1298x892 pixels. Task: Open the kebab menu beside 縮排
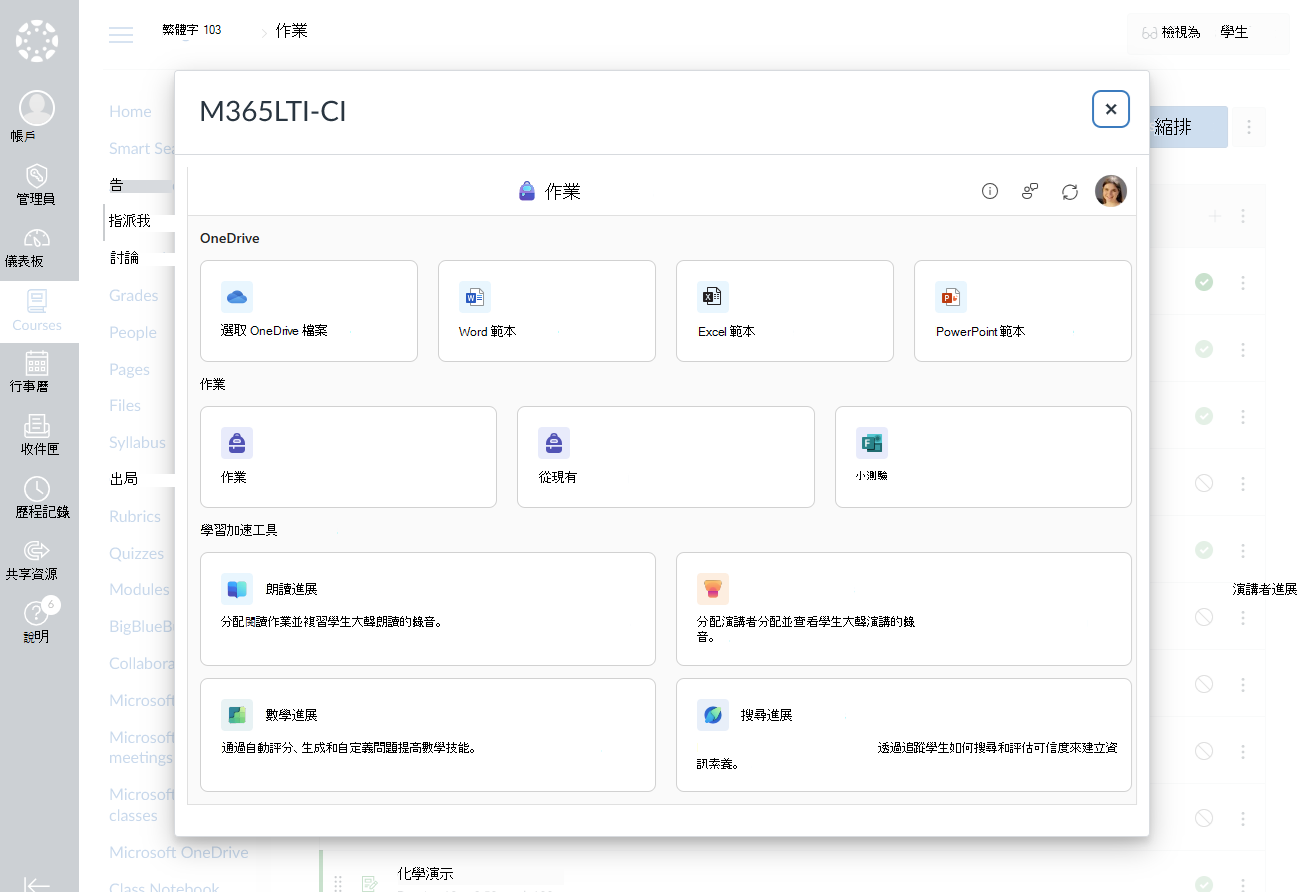(1249, 128)
